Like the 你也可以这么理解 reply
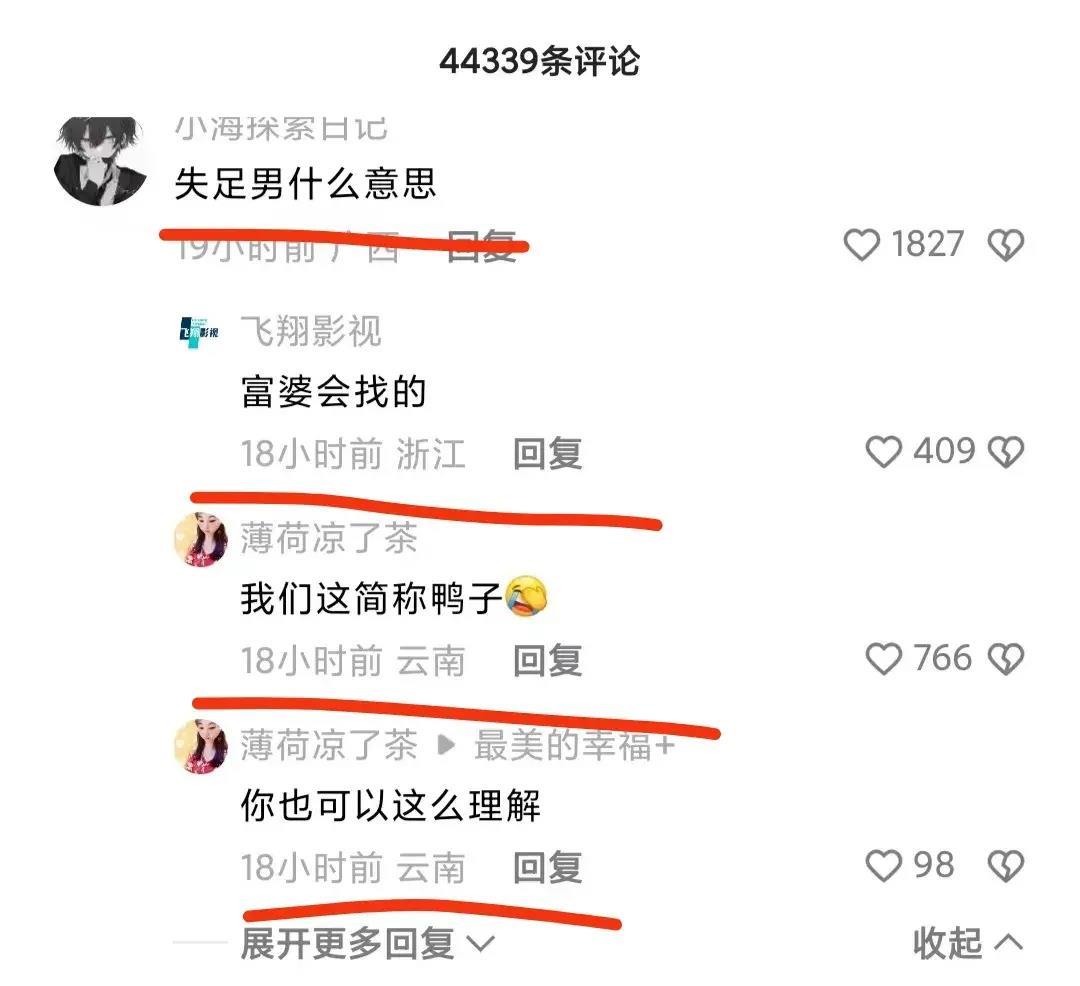1080x986 pixels. pyautogui.click(x=884, y=866)
